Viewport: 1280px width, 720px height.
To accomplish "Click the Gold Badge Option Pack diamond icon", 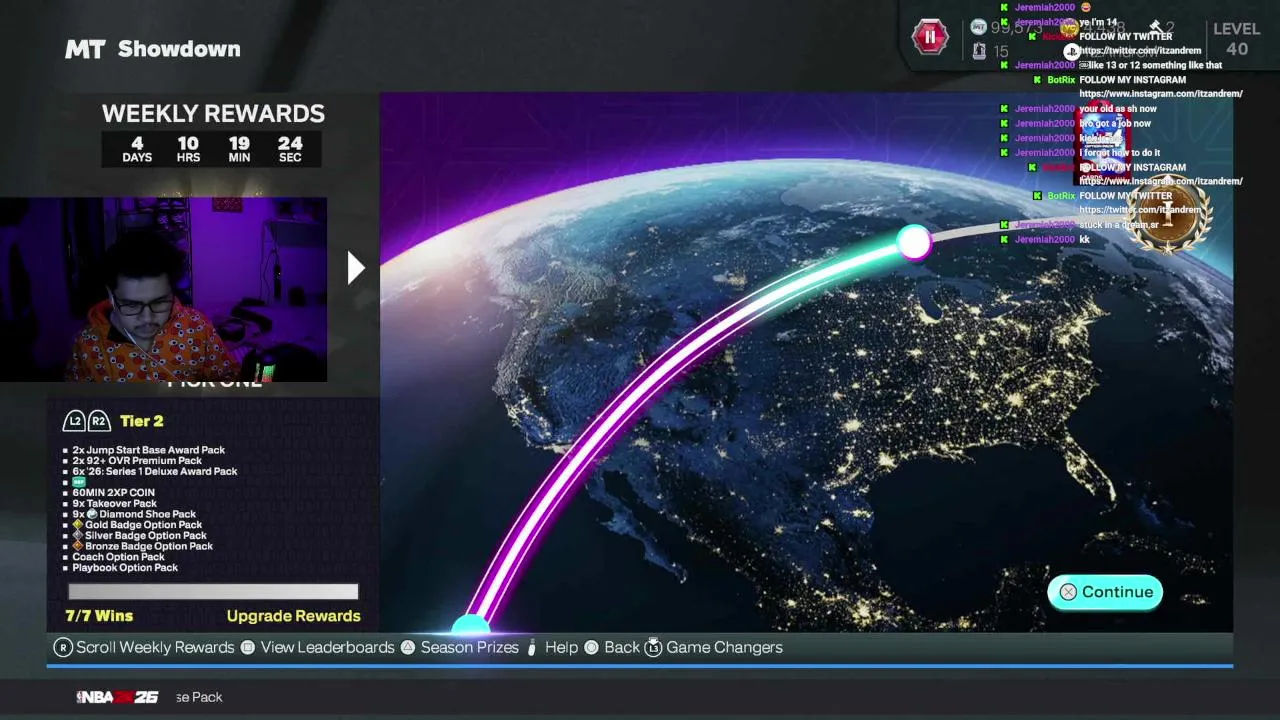I will [78, 525].
